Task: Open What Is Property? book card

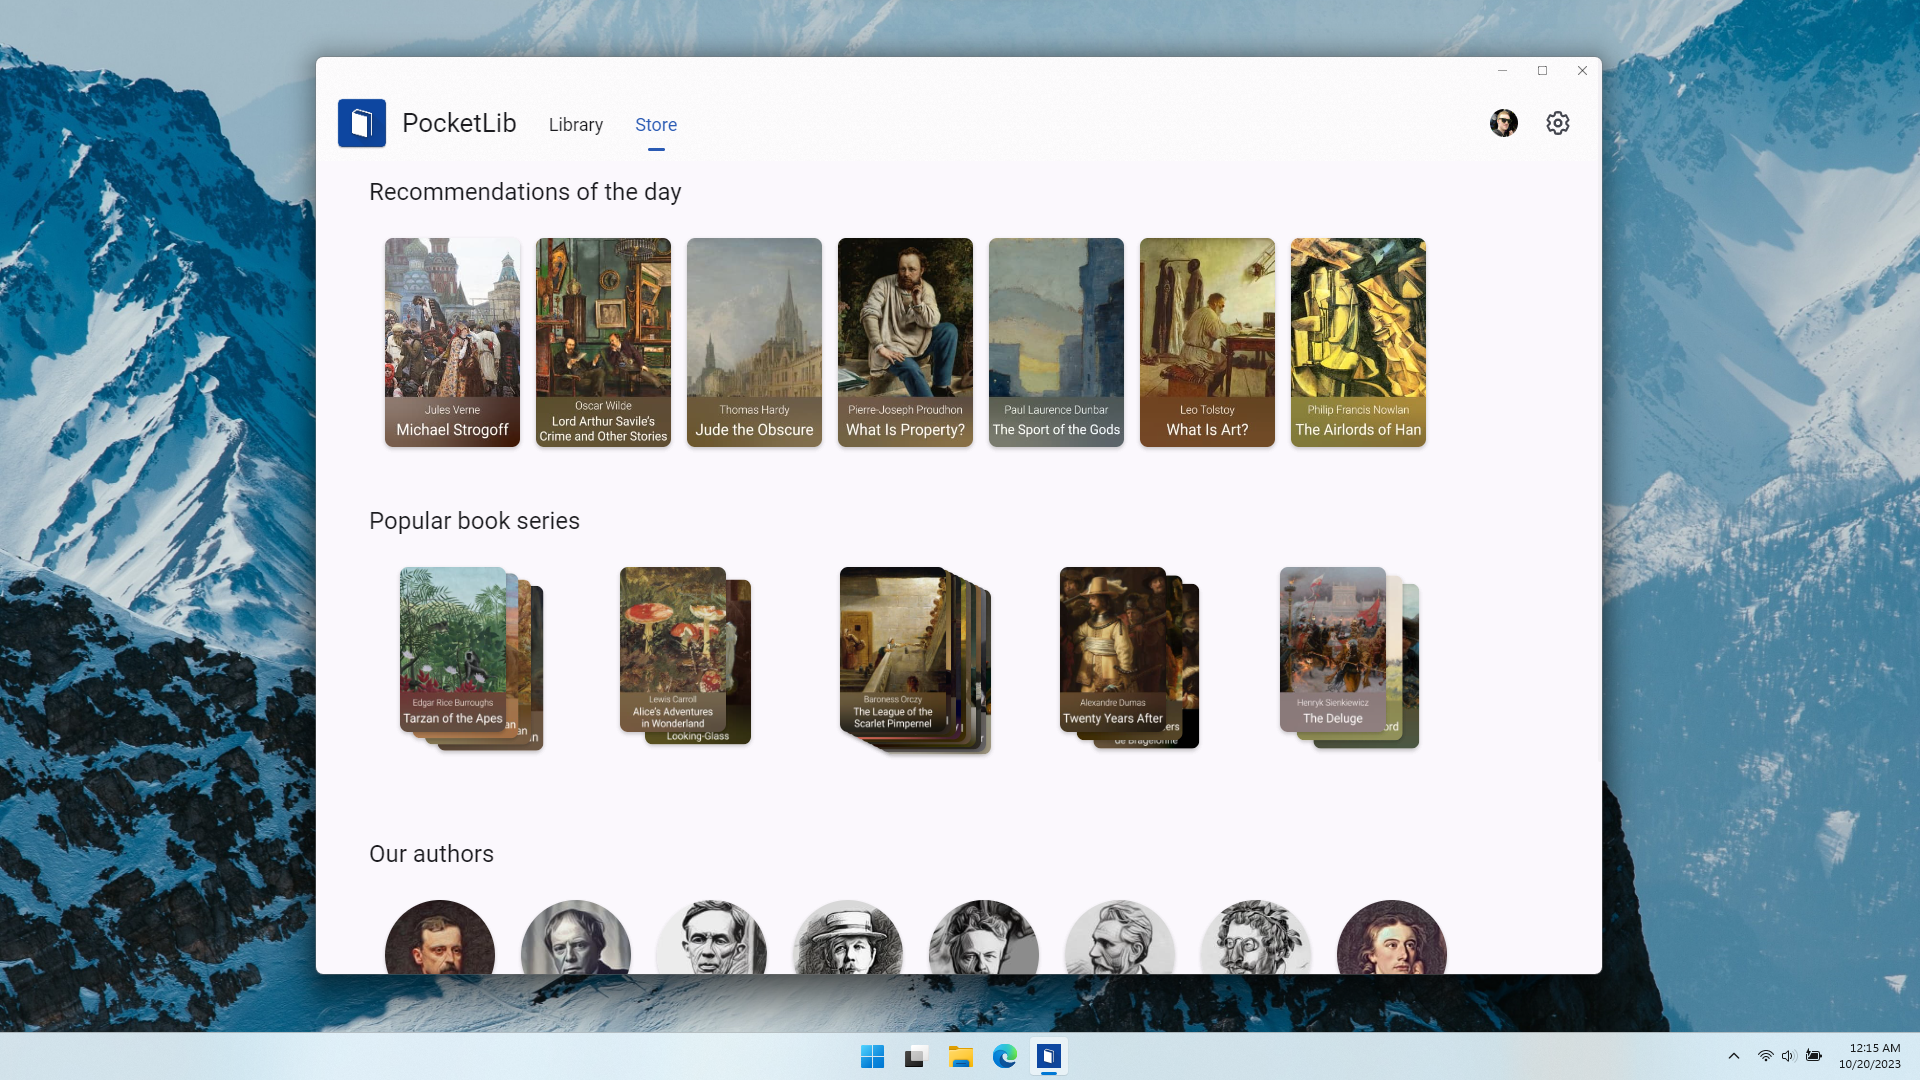Action: tap(905, 342)
